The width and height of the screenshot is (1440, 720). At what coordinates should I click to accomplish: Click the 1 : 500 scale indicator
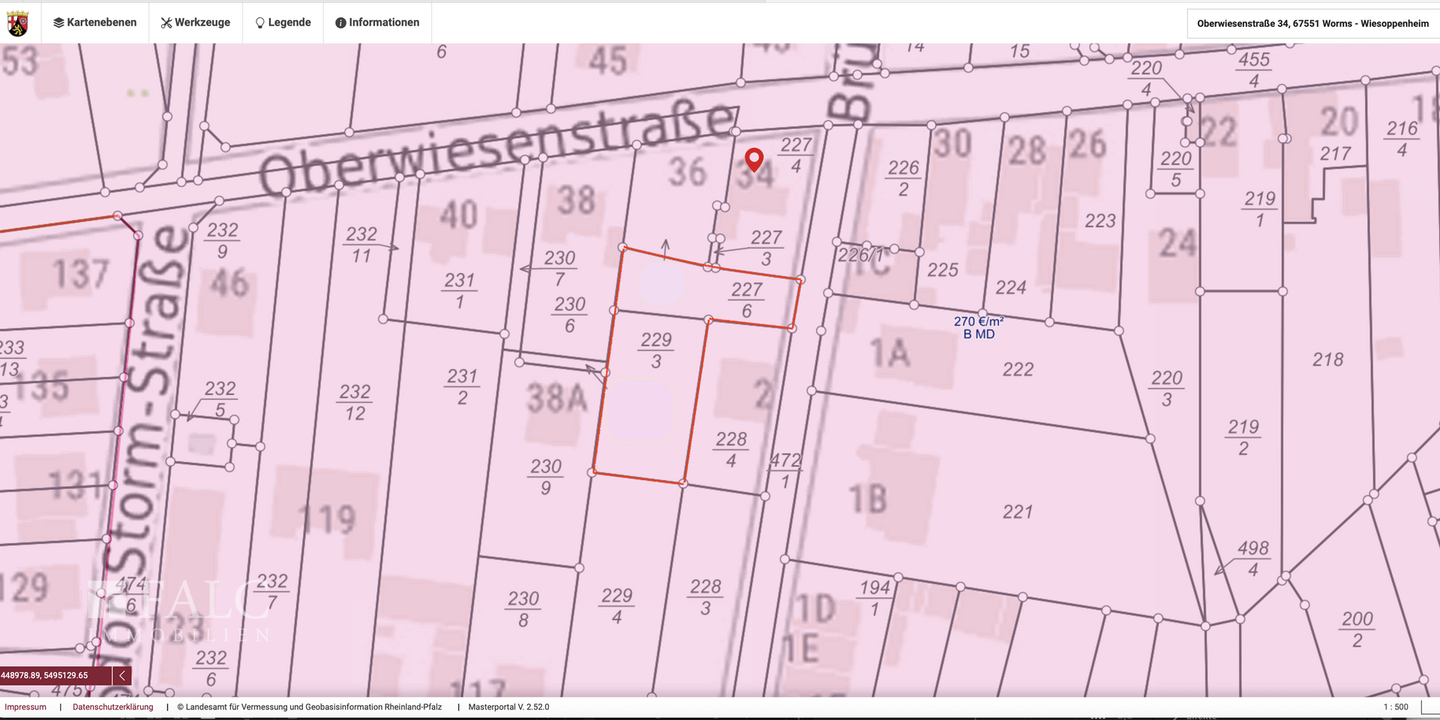pyautogui.click(x=1395, y=707)
